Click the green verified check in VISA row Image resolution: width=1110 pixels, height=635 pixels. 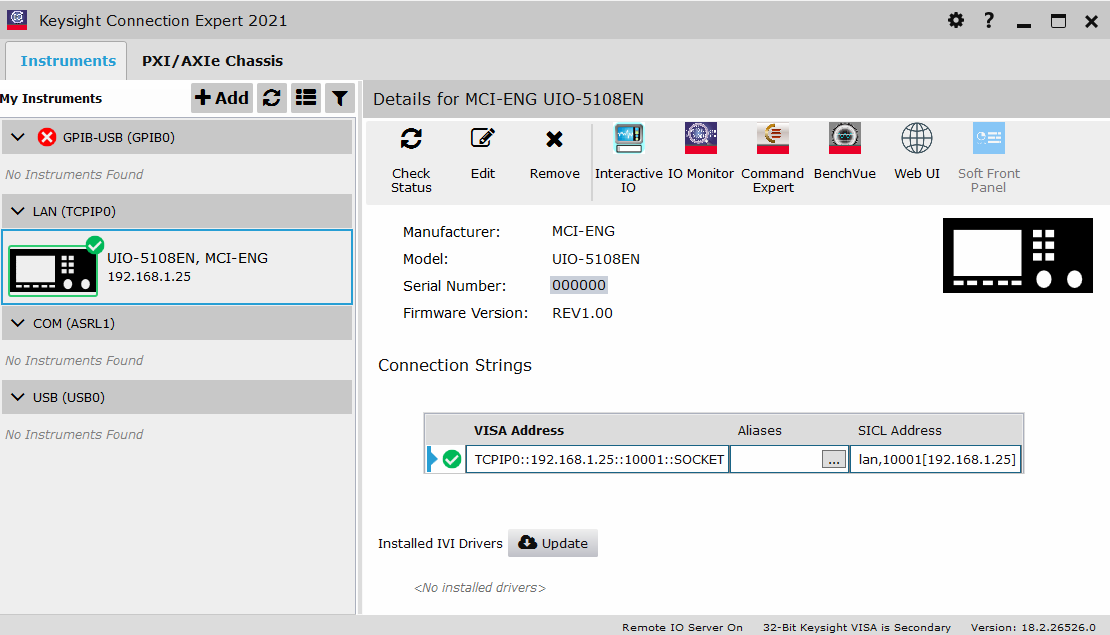point(452,459)
